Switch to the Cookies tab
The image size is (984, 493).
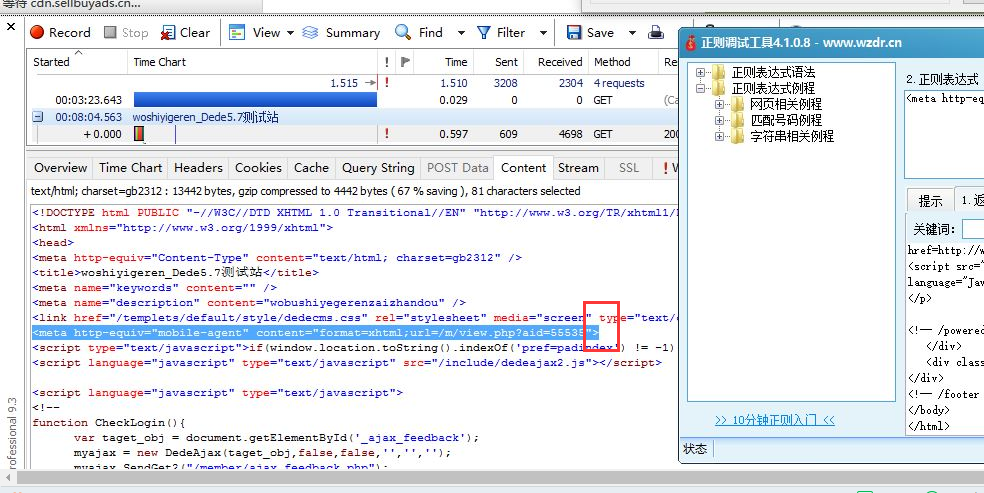click(x=258, y=168)
